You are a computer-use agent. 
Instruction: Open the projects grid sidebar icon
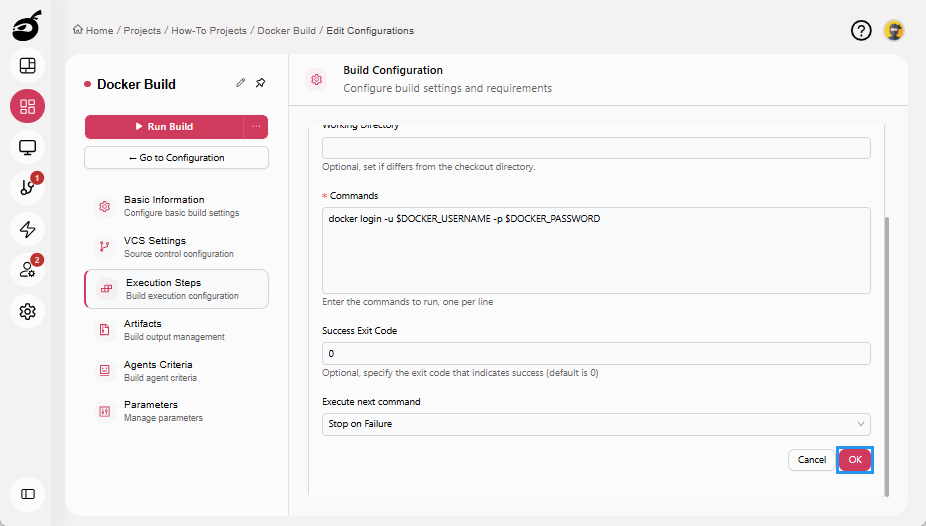click(x=27, y=106)
